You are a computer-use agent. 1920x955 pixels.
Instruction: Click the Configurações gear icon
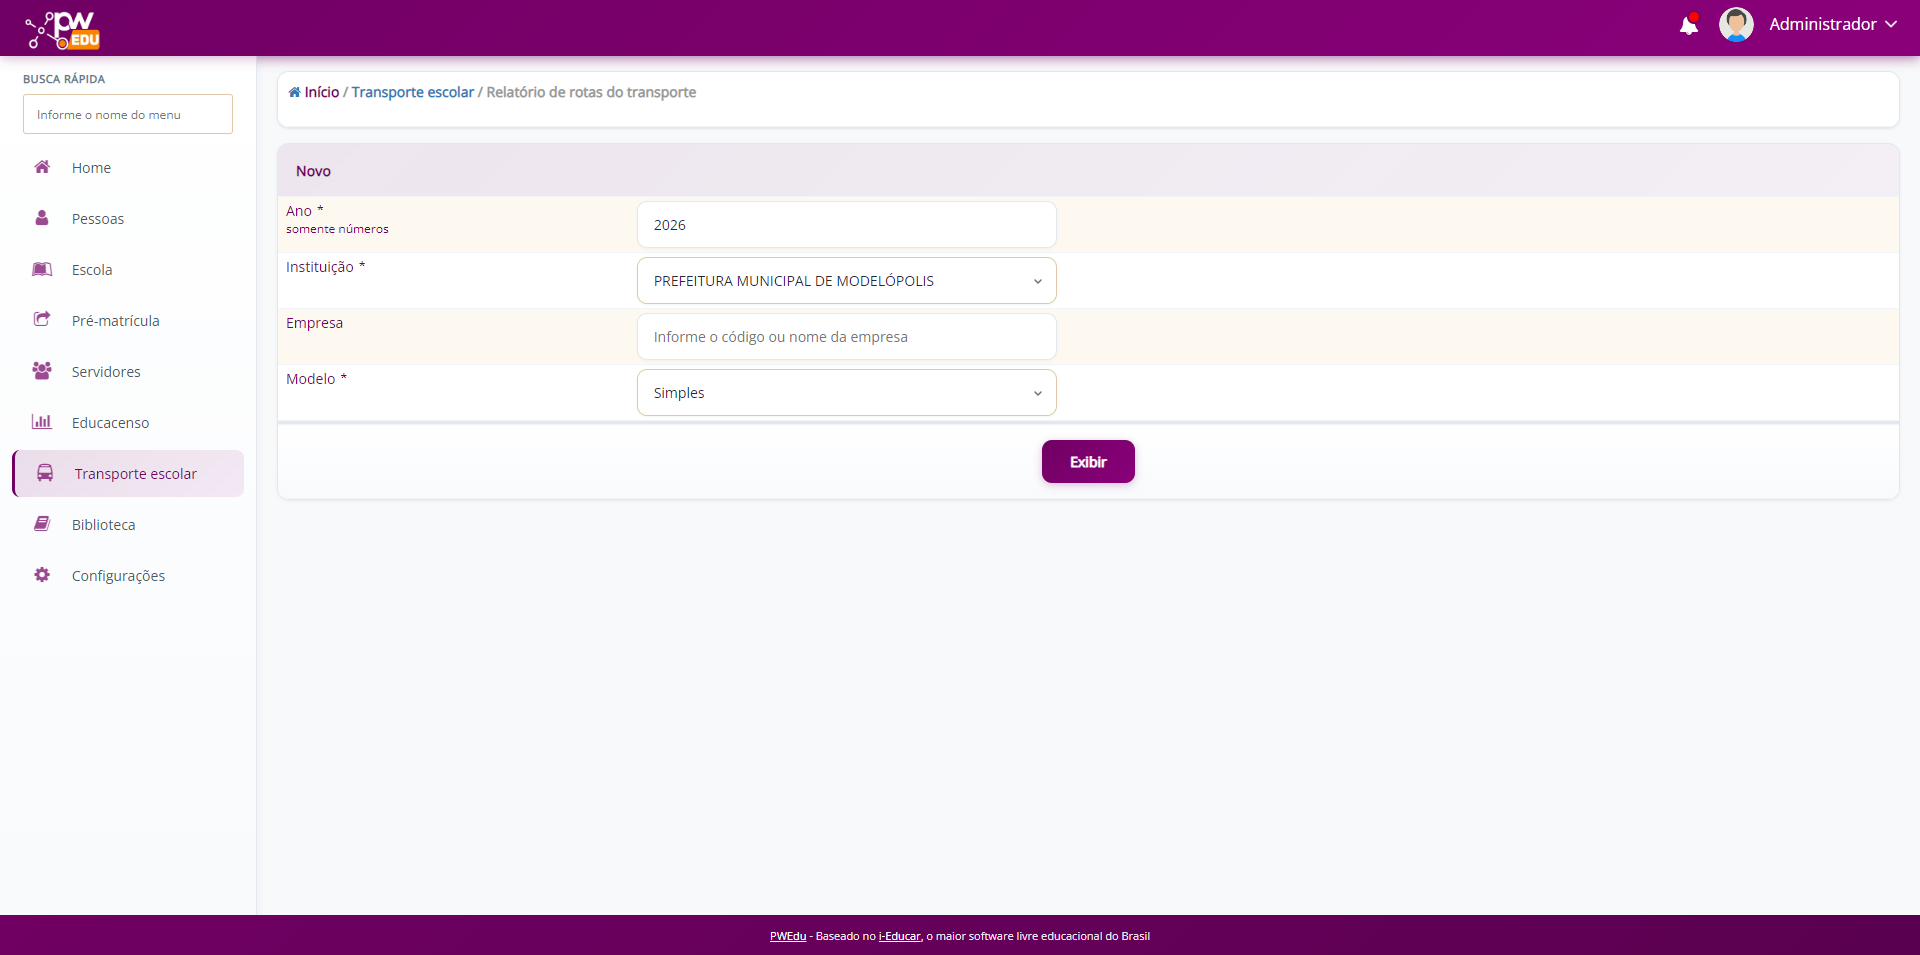coord(42,575)
